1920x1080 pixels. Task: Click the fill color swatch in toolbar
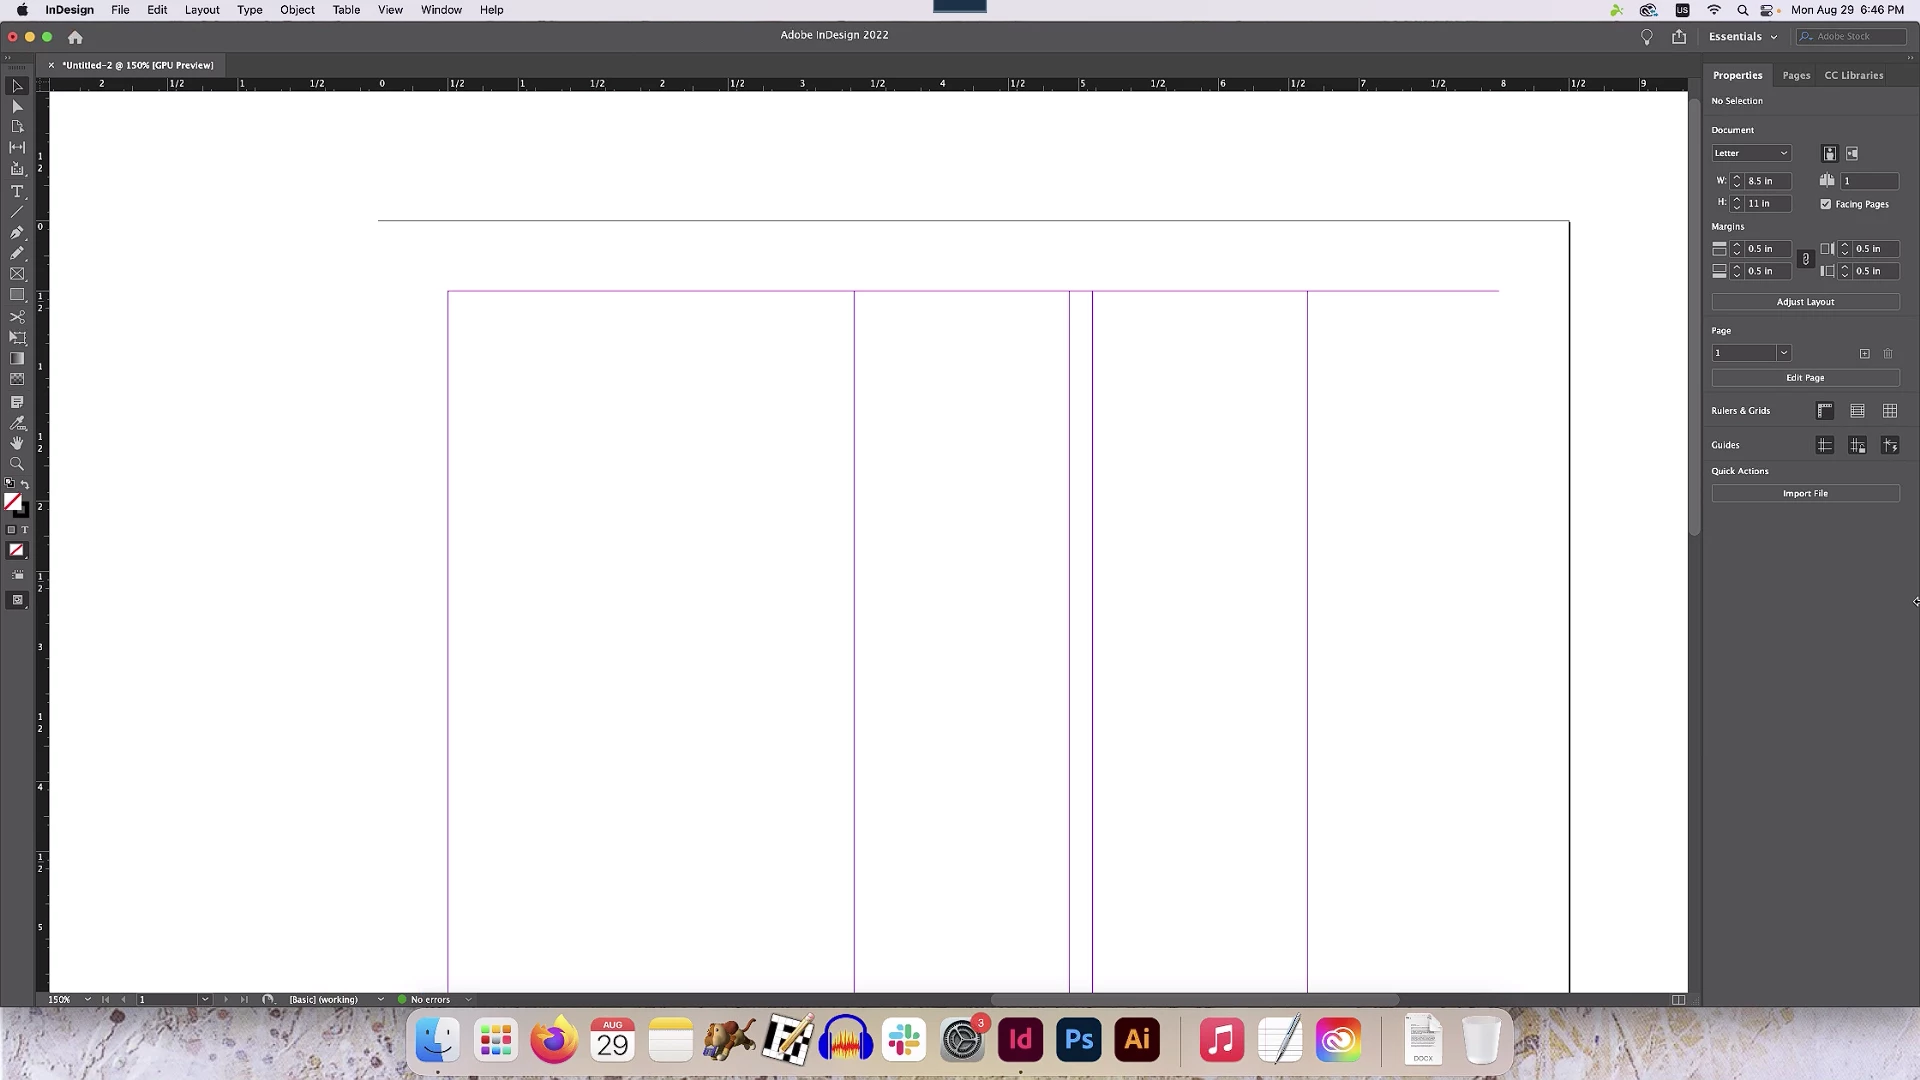(12, 502)
